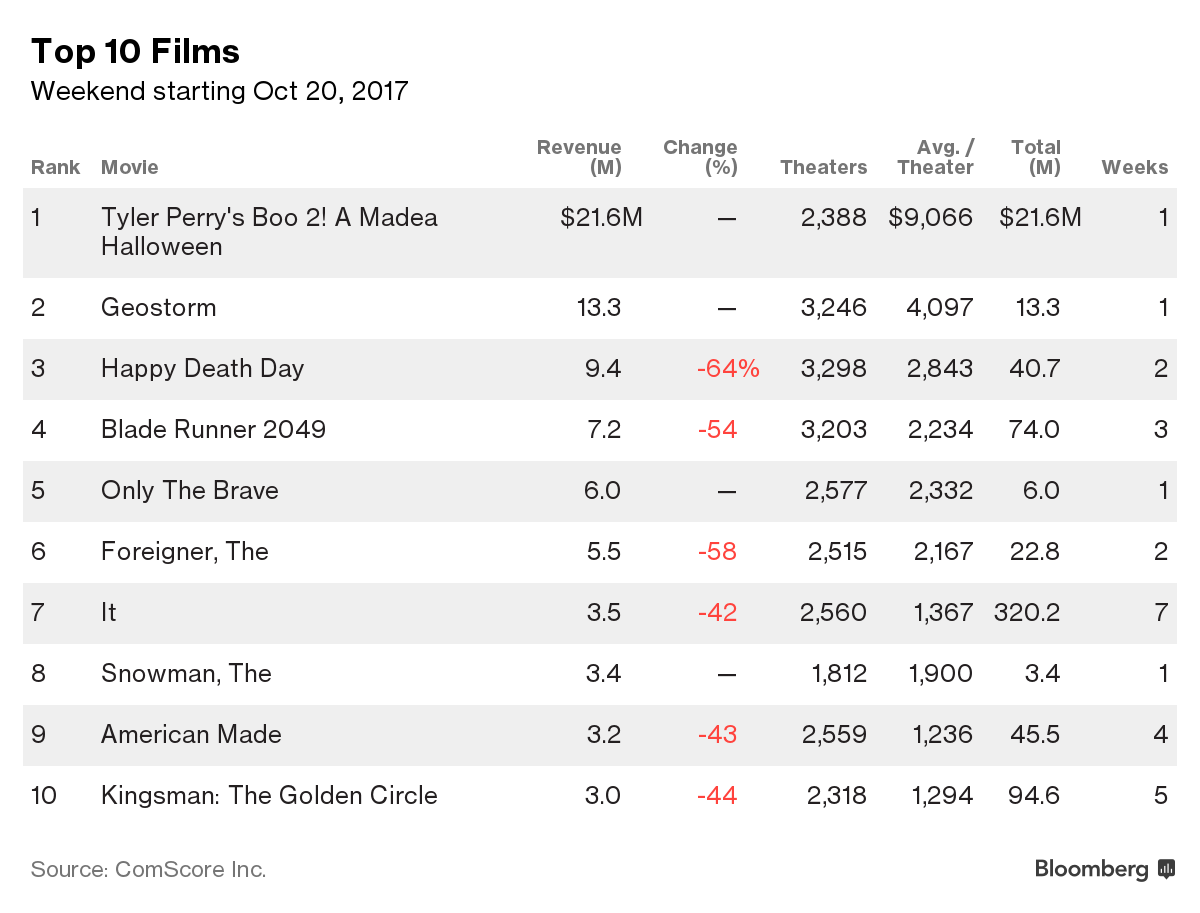
Task: Click the Kingsman: The Golden Circle title
Action: 269,795
